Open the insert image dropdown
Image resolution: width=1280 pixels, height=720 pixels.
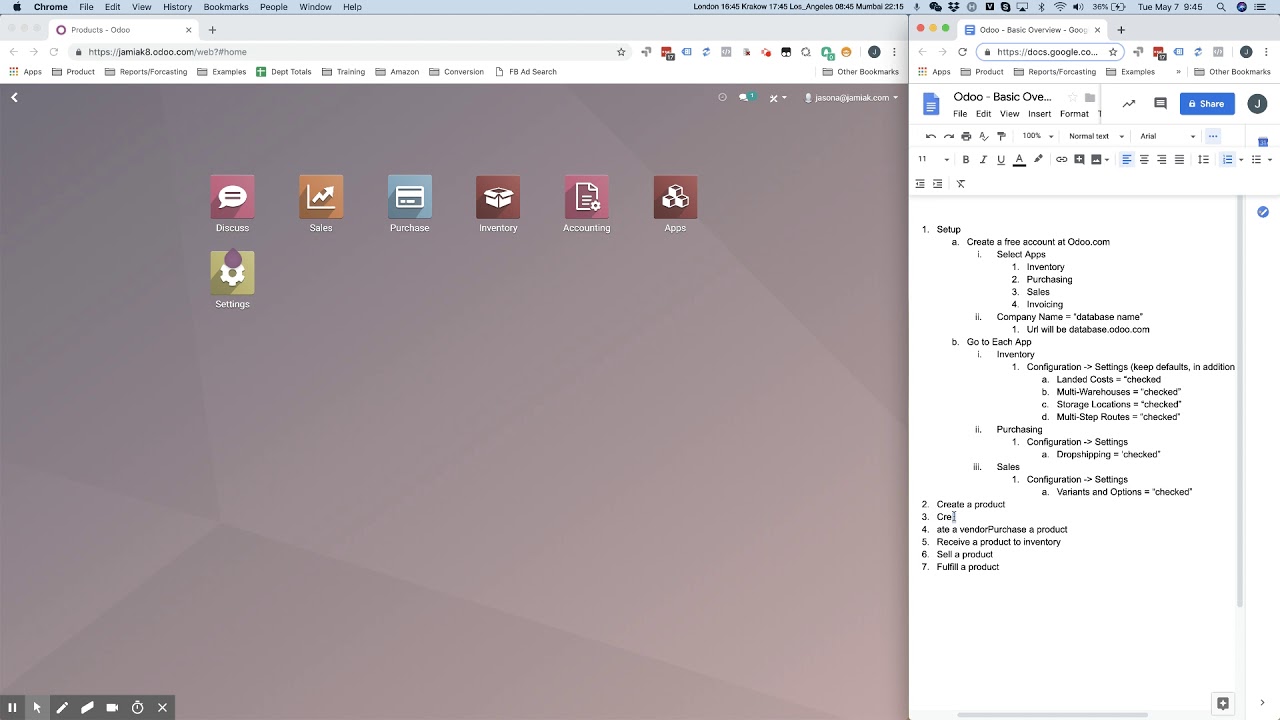(x=1100, y=159)
